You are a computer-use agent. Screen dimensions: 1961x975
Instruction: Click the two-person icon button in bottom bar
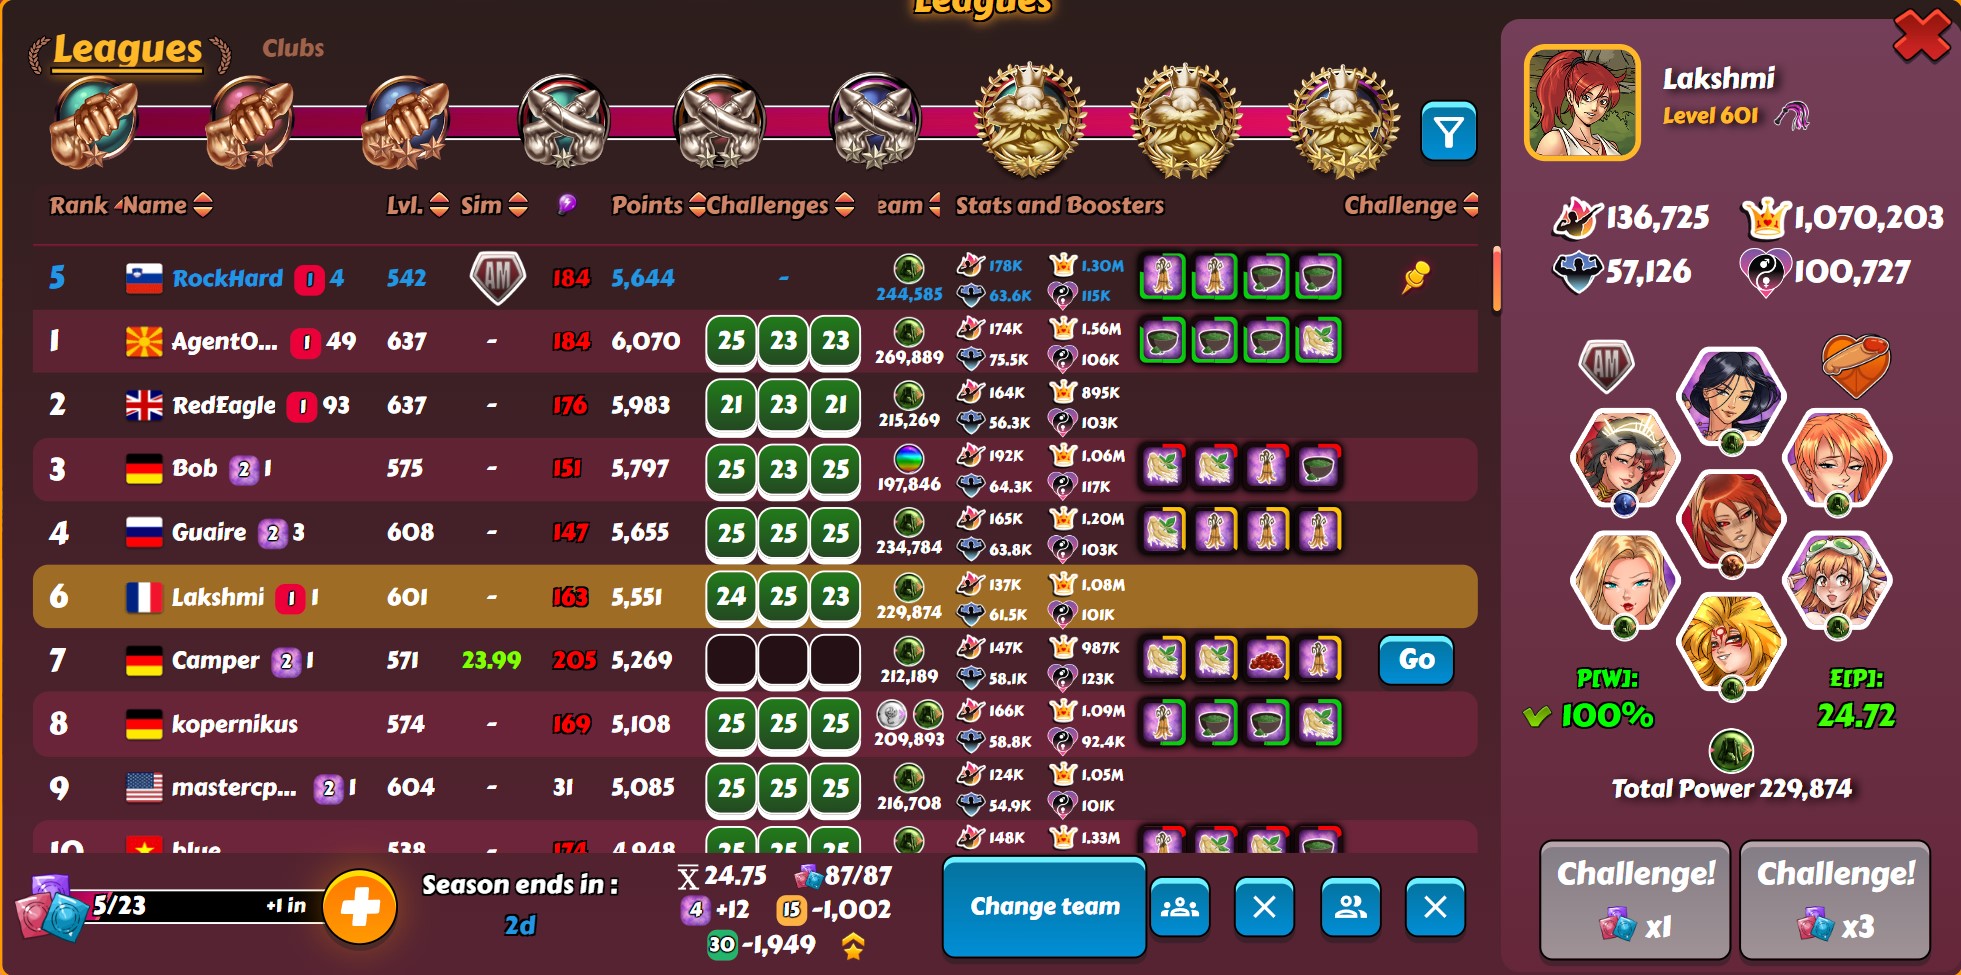1351,907
